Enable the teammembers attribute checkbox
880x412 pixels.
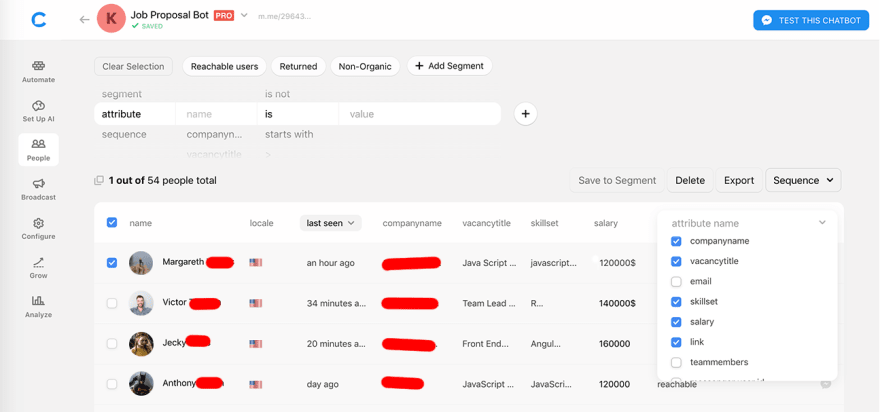coord(676,363)
